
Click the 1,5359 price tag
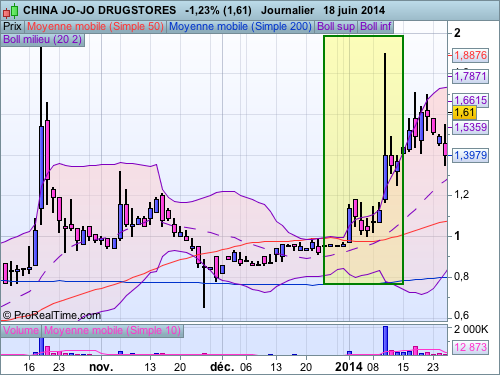[x=470, y=127]
